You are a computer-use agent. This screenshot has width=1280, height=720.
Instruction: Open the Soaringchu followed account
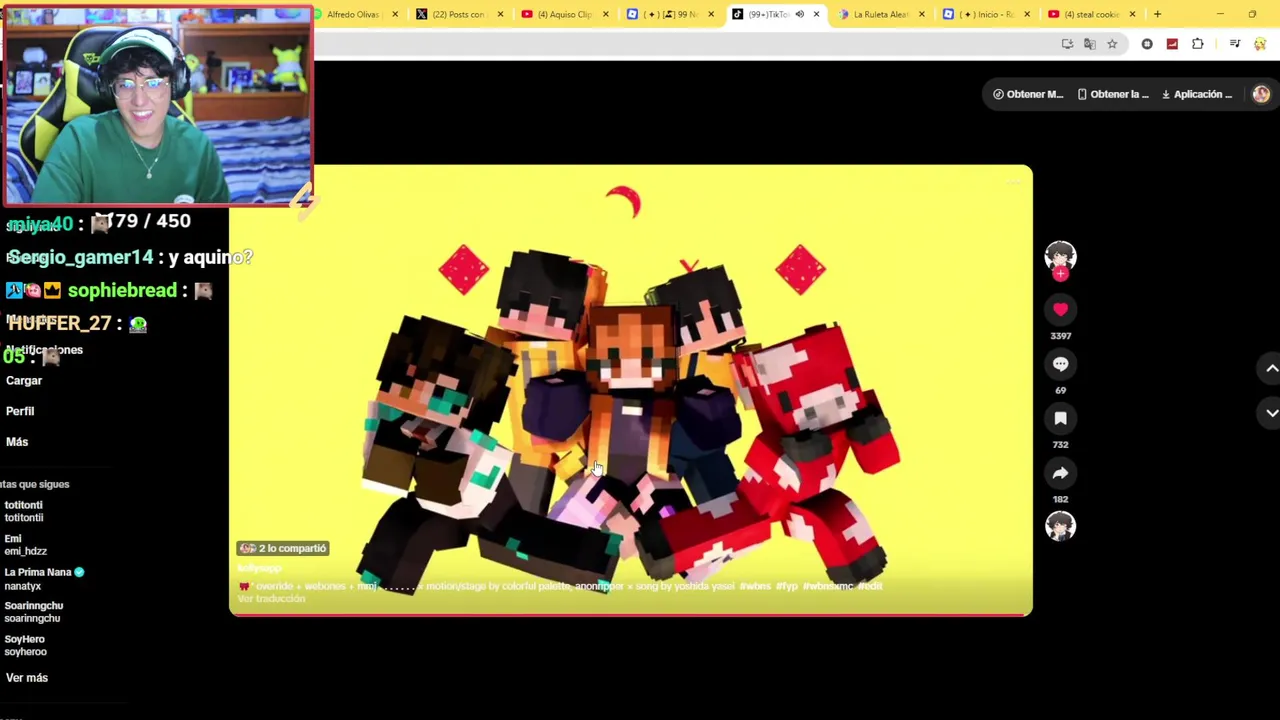pyautogui.click(x=33, y=611)
